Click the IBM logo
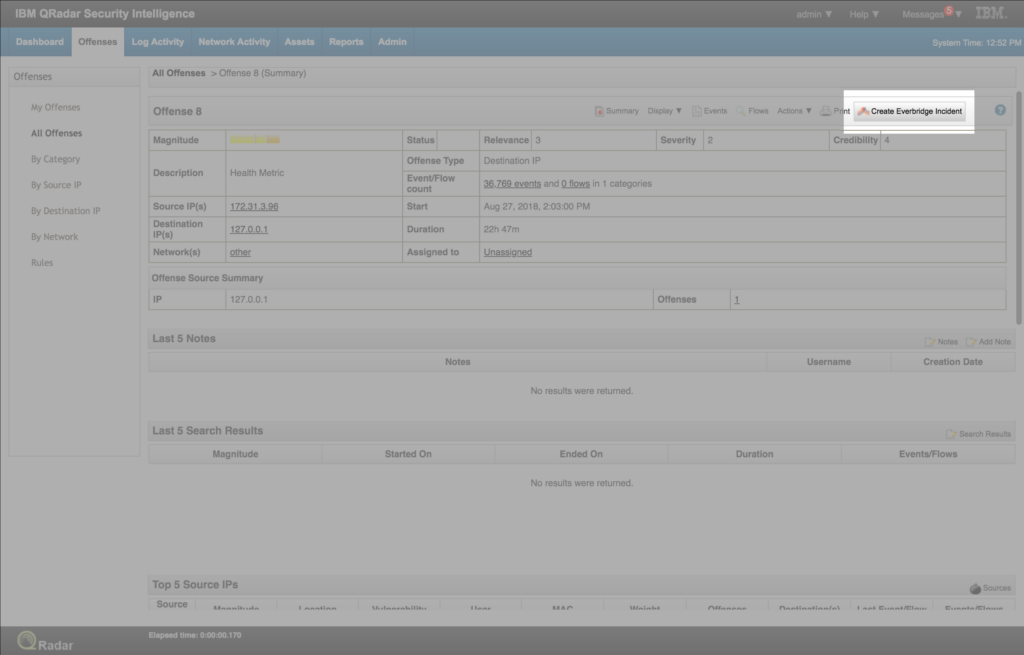This screenshot has height=655, width=1024. pos(991,13)
